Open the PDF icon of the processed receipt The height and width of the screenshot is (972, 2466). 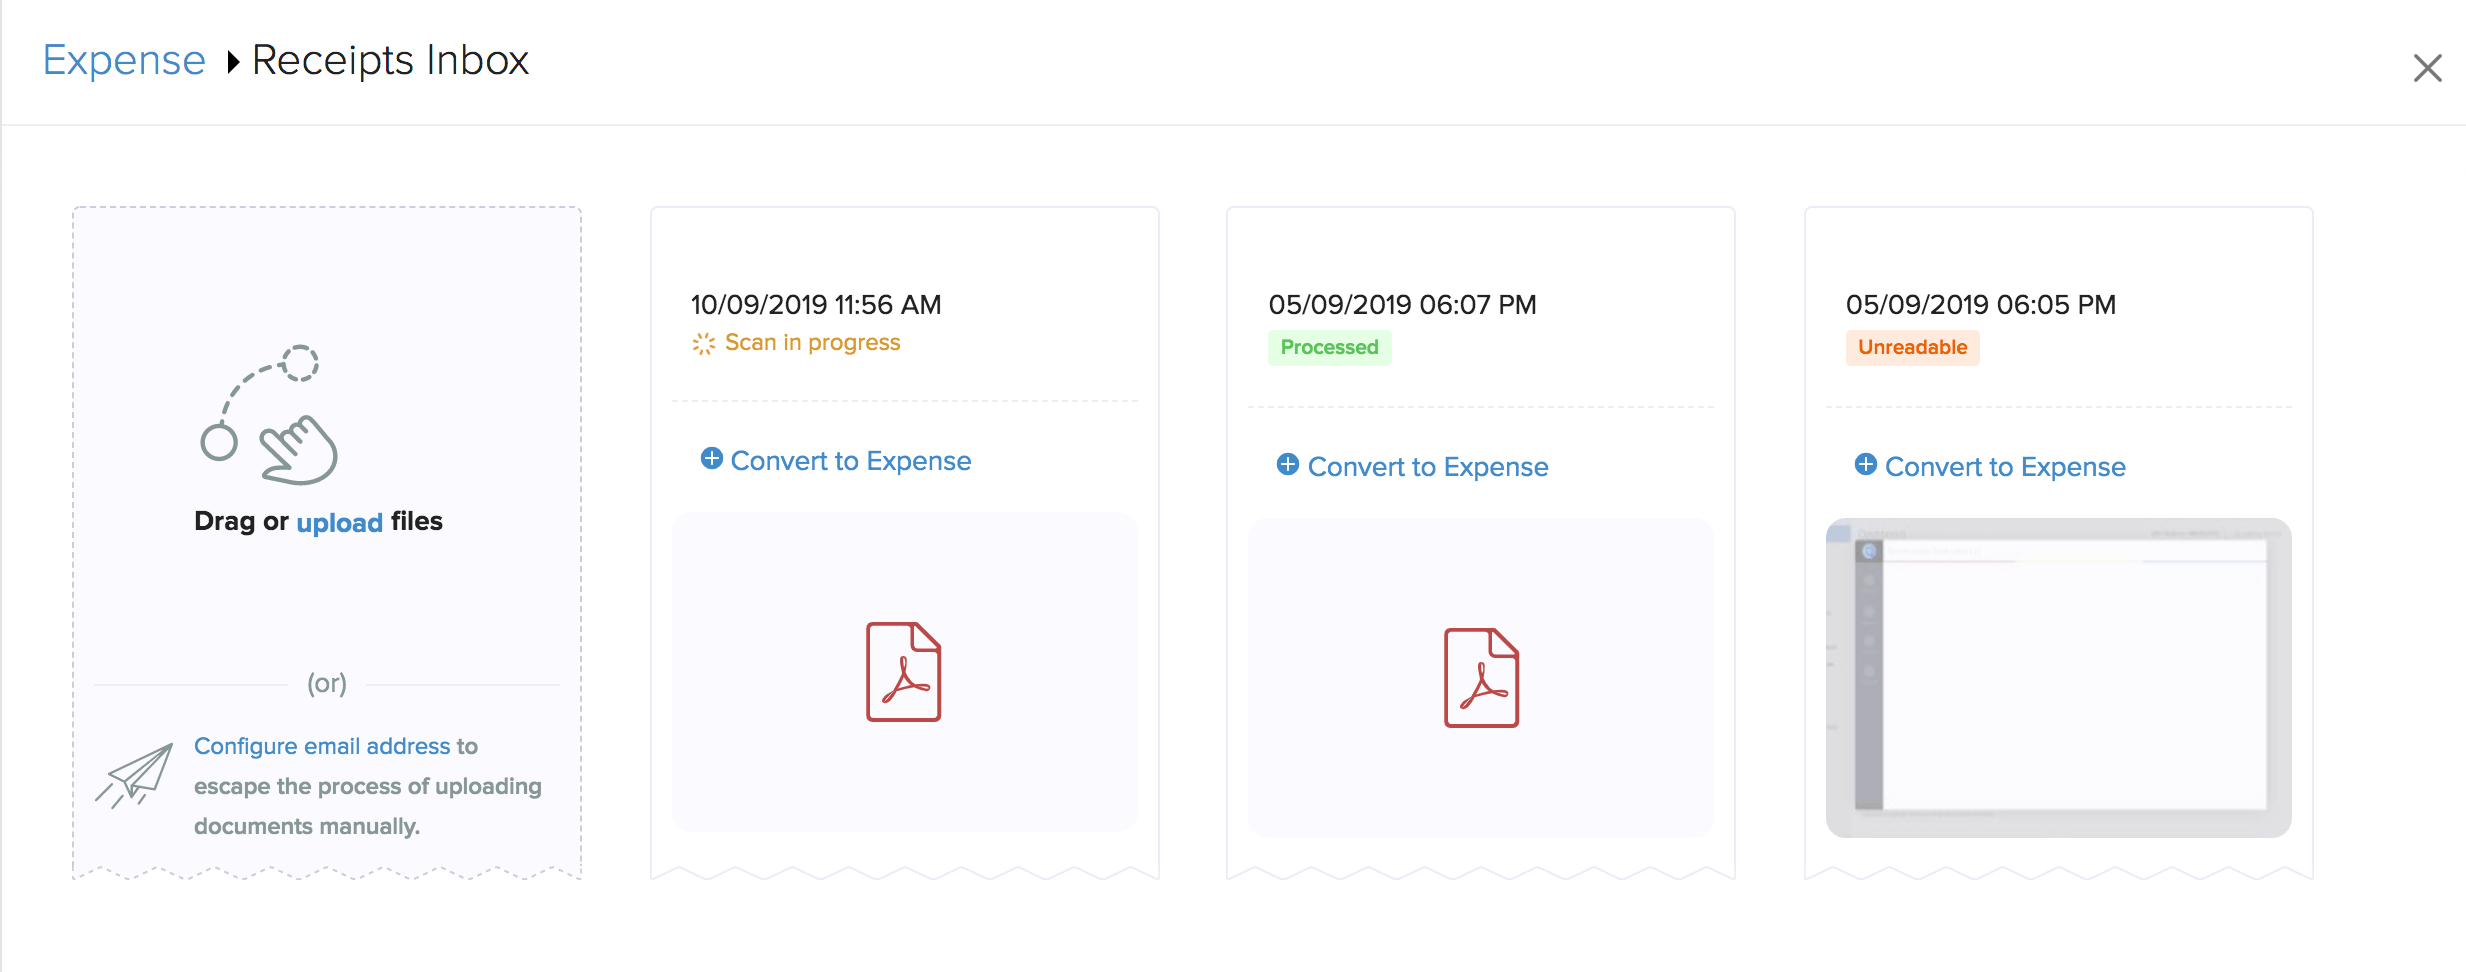pos(1481,678)
